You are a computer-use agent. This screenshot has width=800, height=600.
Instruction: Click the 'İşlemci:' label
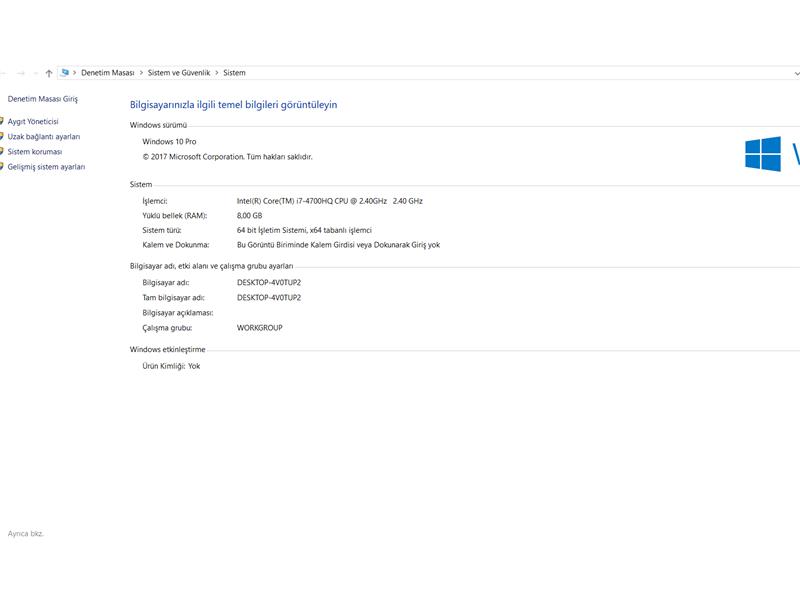(x=155, y=201)
